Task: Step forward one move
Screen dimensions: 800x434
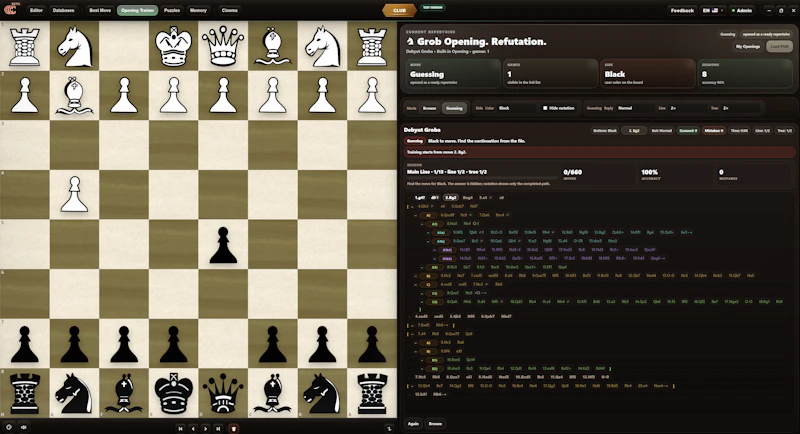Action: (x=206, y=429)
